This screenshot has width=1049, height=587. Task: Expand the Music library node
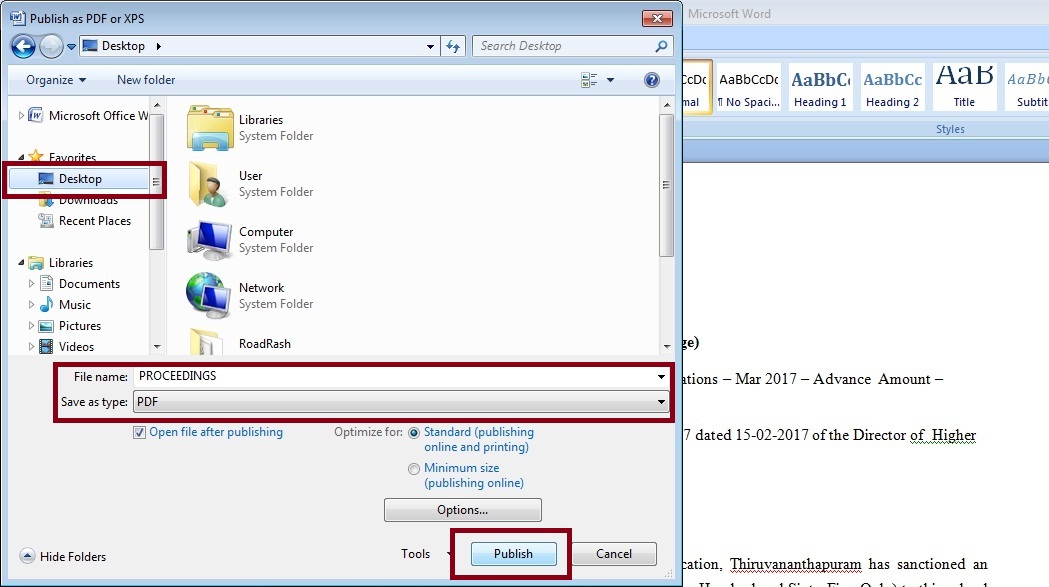[31, 305]
